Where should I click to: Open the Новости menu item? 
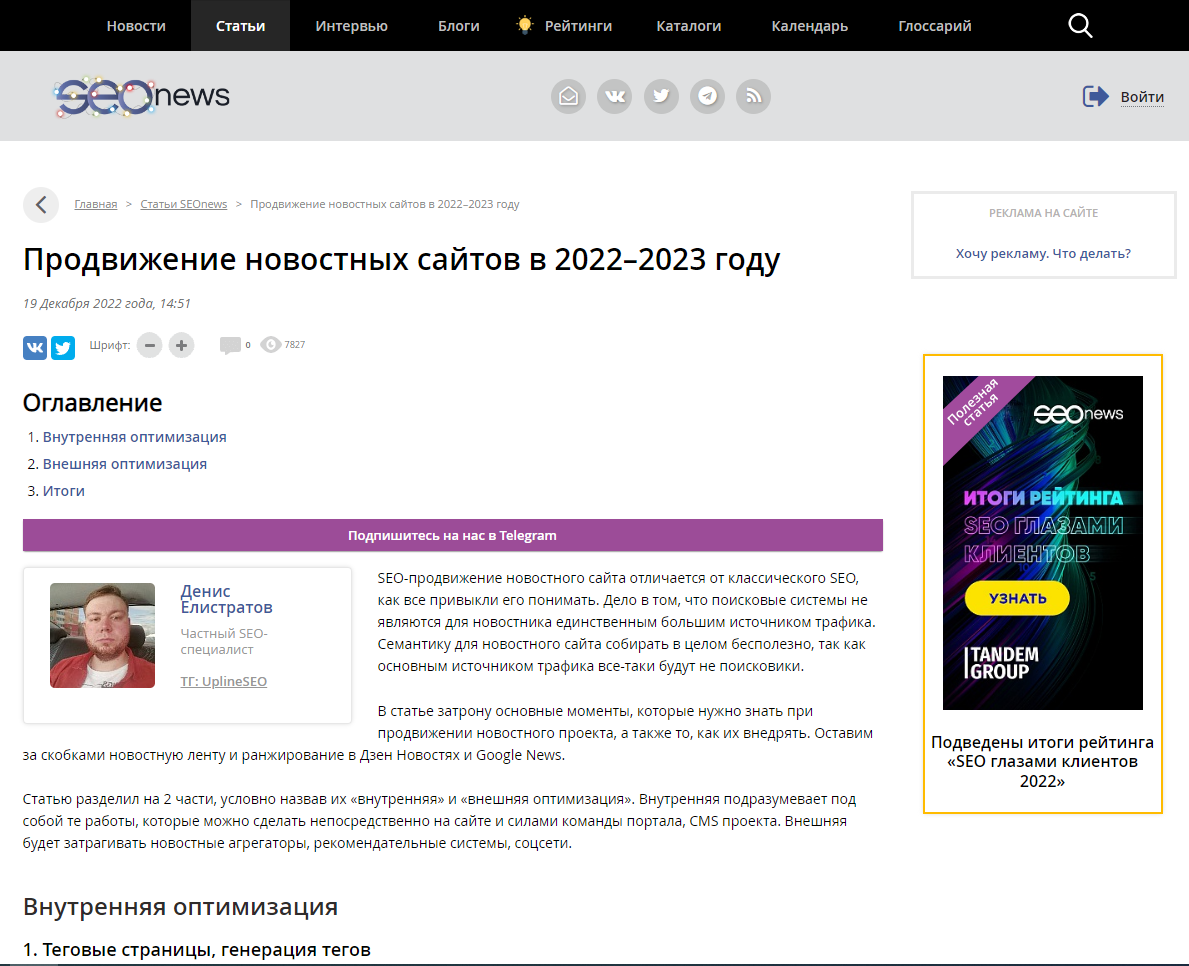point(136,26)
